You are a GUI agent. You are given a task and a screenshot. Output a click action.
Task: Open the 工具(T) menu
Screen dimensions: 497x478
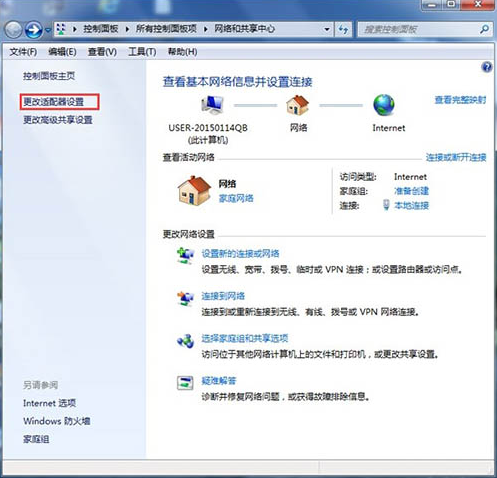point(142,52)
